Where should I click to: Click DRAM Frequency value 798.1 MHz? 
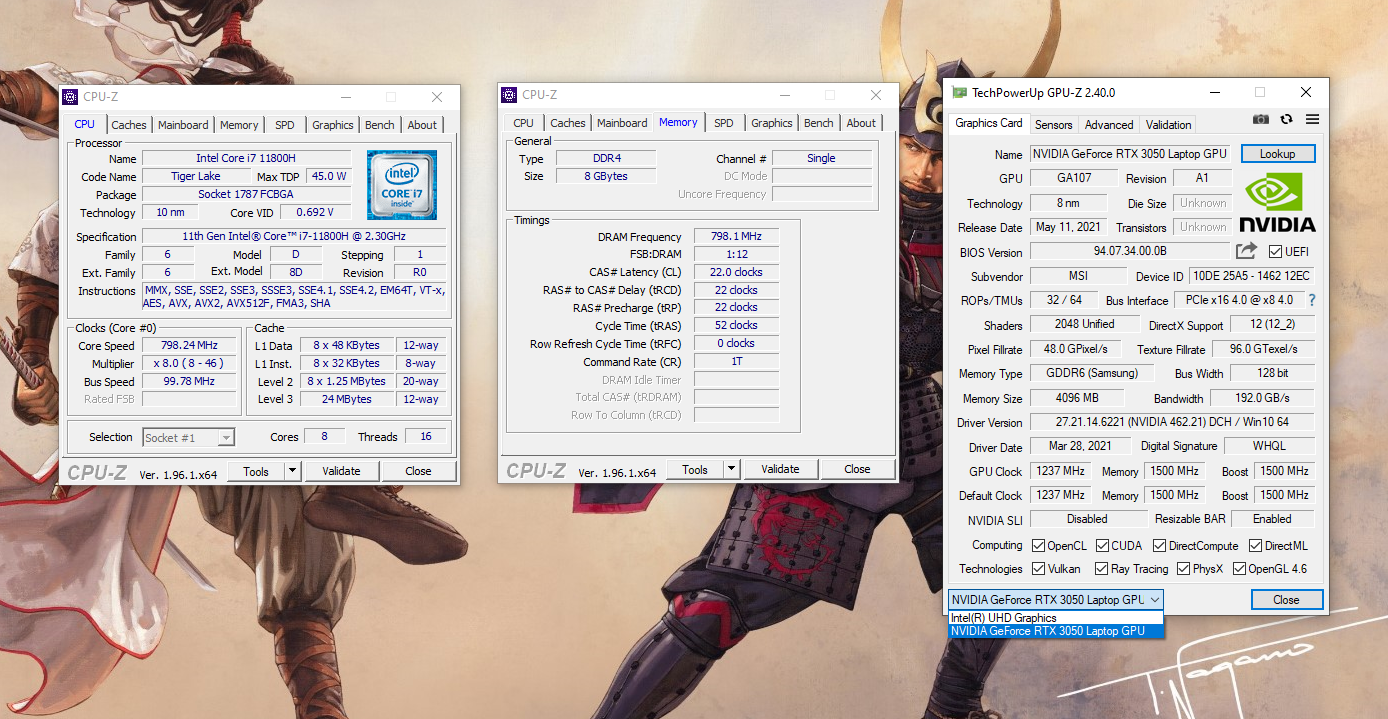[x=736, y=237]
